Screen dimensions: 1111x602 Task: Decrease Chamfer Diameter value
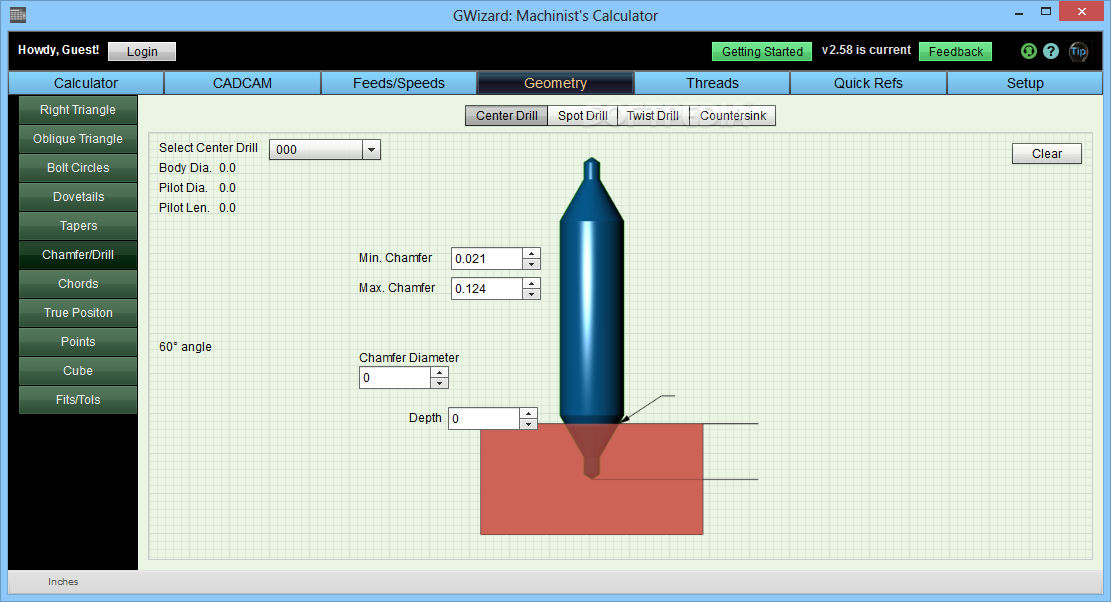coord(439,383)
